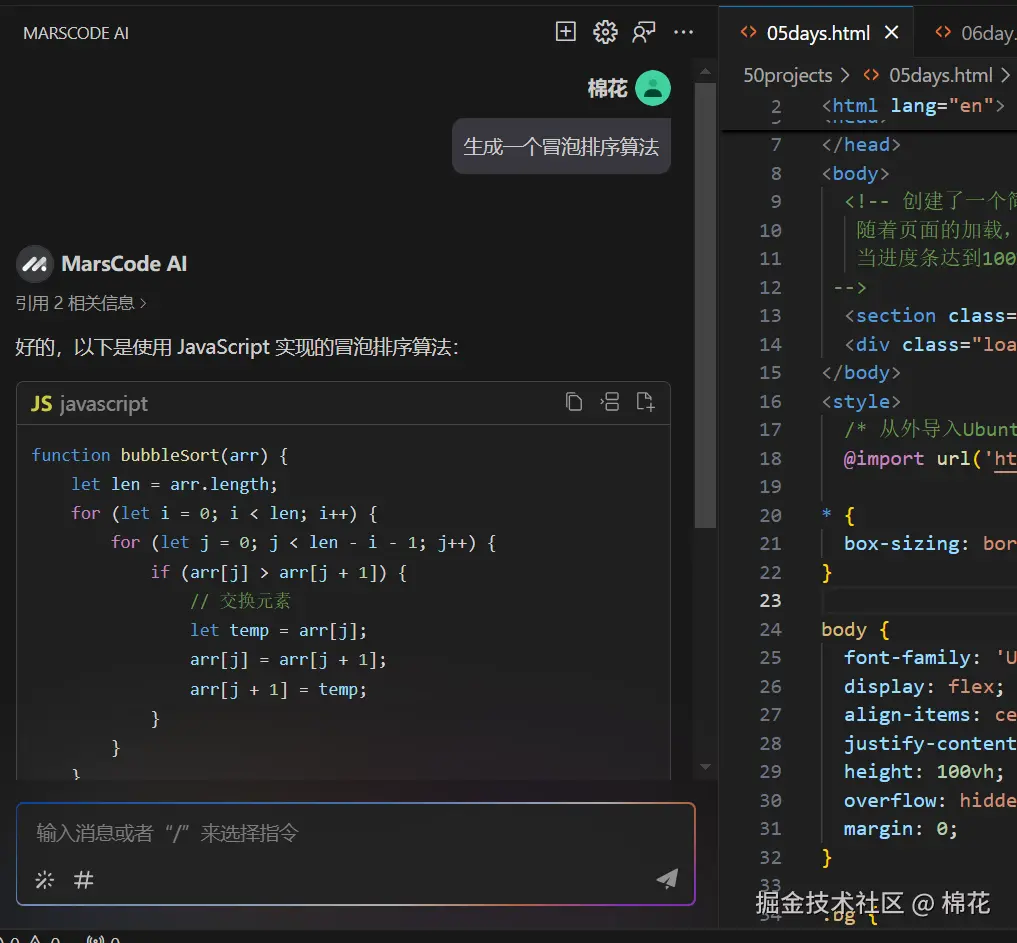Click let len = arr.length code line
Screen dimensions: 1017x943
click(x=174, y=484)
